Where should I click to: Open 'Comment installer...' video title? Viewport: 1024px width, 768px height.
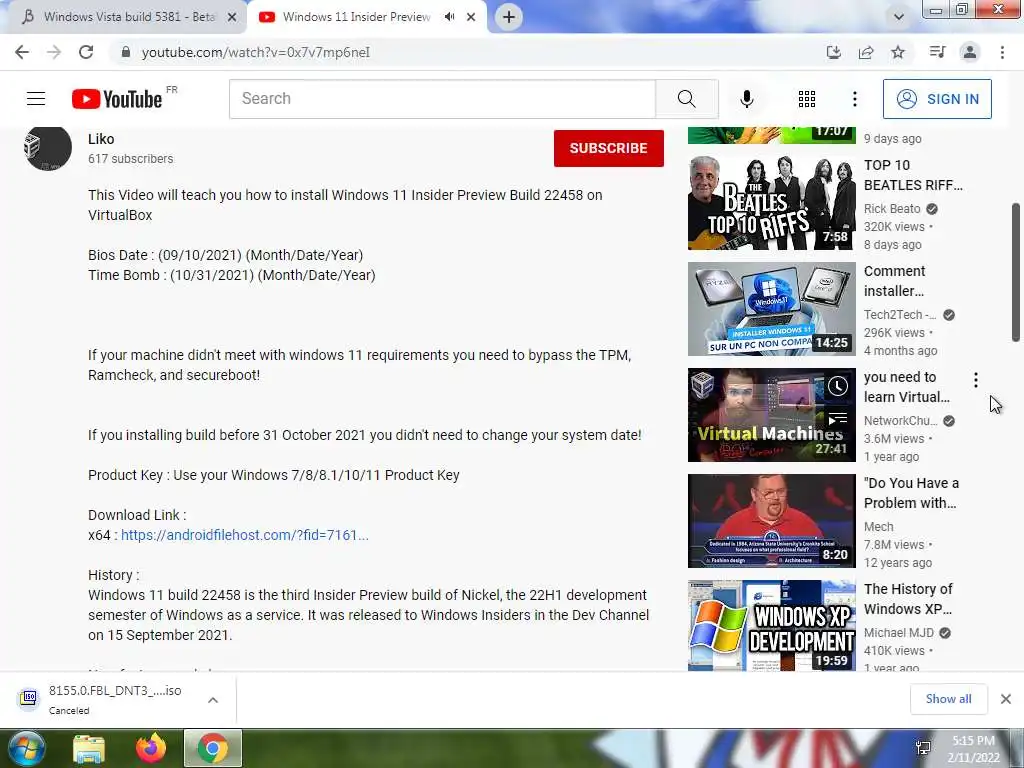(x=895, y=281)
